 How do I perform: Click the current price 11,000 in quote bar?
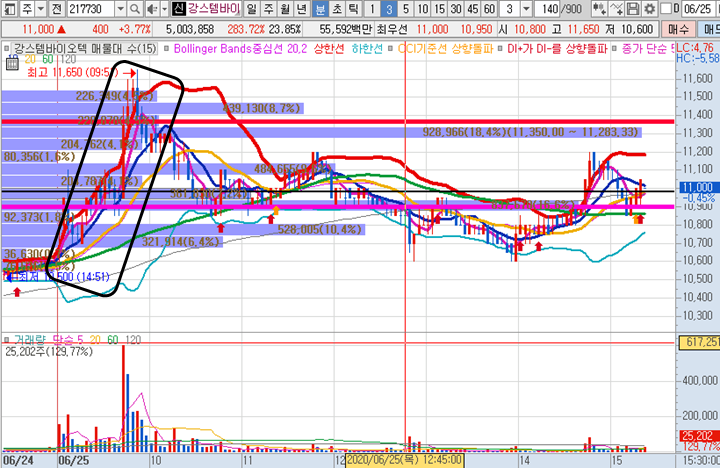click(x=38, y=29)
